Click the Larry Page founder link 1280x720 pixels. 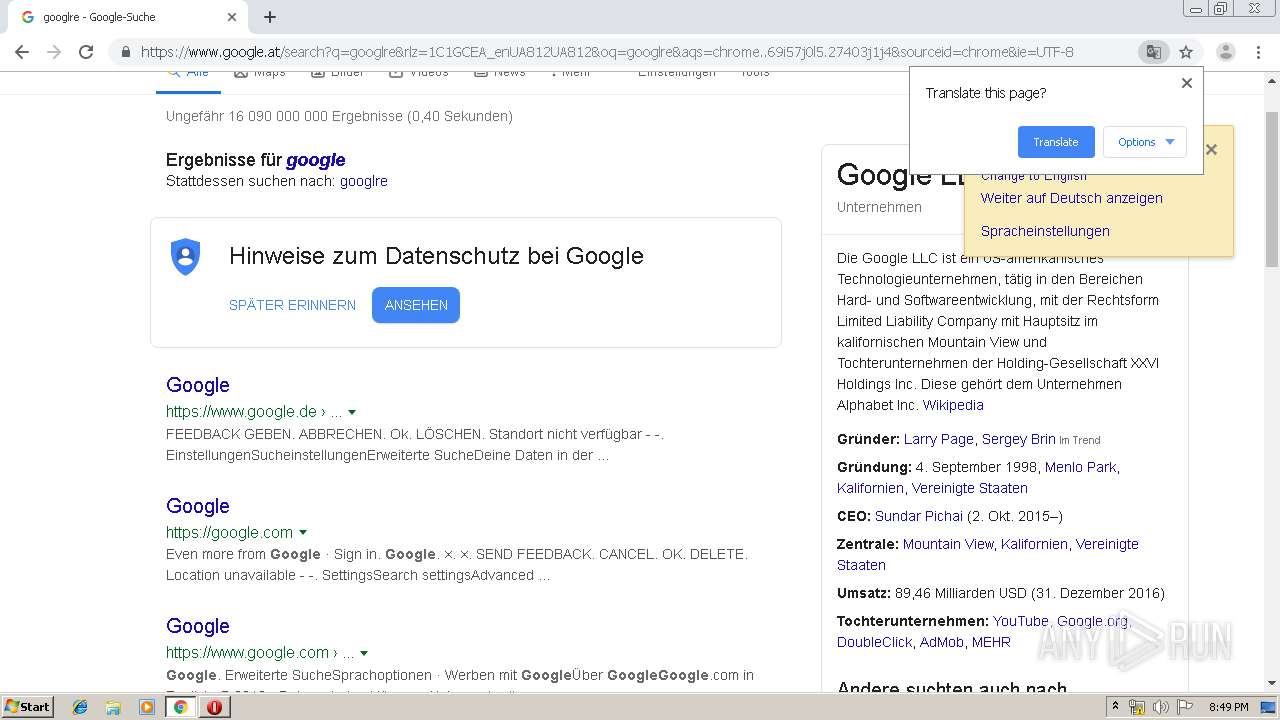click(x=939, y=439)
